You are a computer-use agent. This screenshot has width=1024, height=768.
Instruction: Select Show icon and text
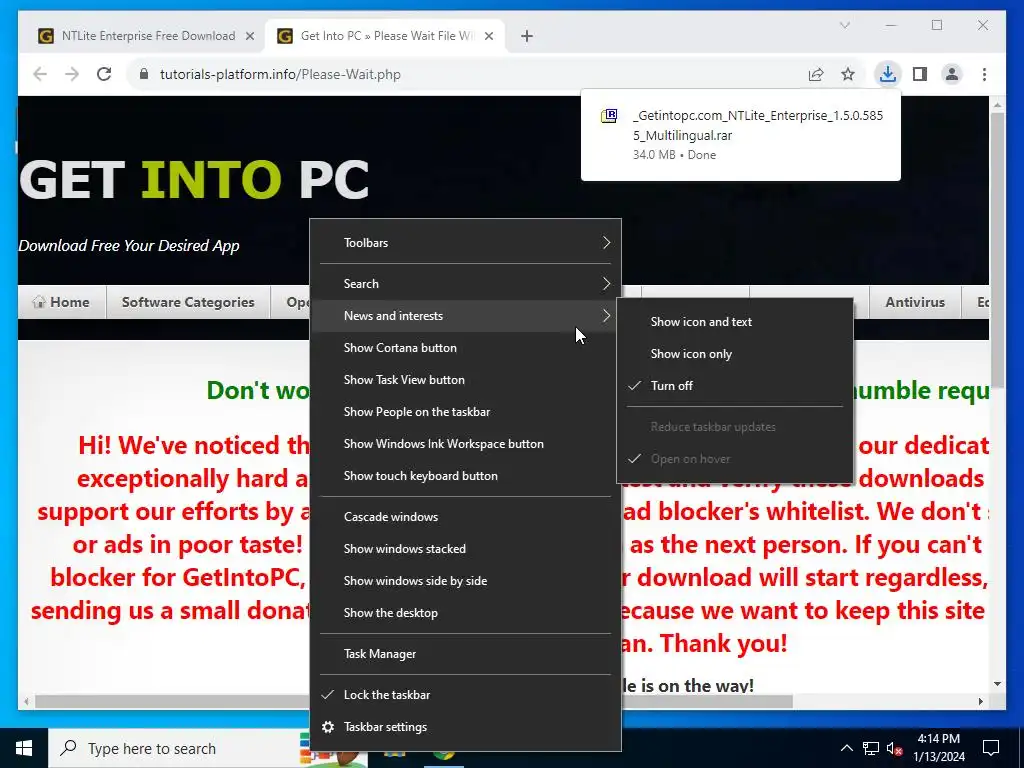[735, 321]
